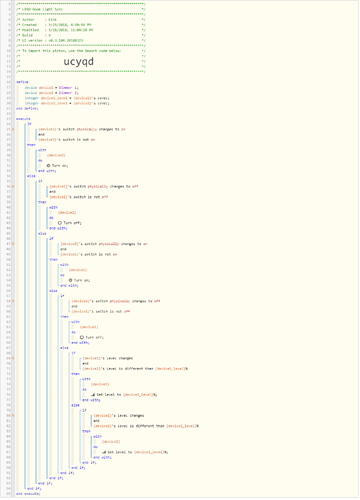This screenshot has height=500, width=360.
Task: Click the {device1} target on line 52
Action: 78,270
